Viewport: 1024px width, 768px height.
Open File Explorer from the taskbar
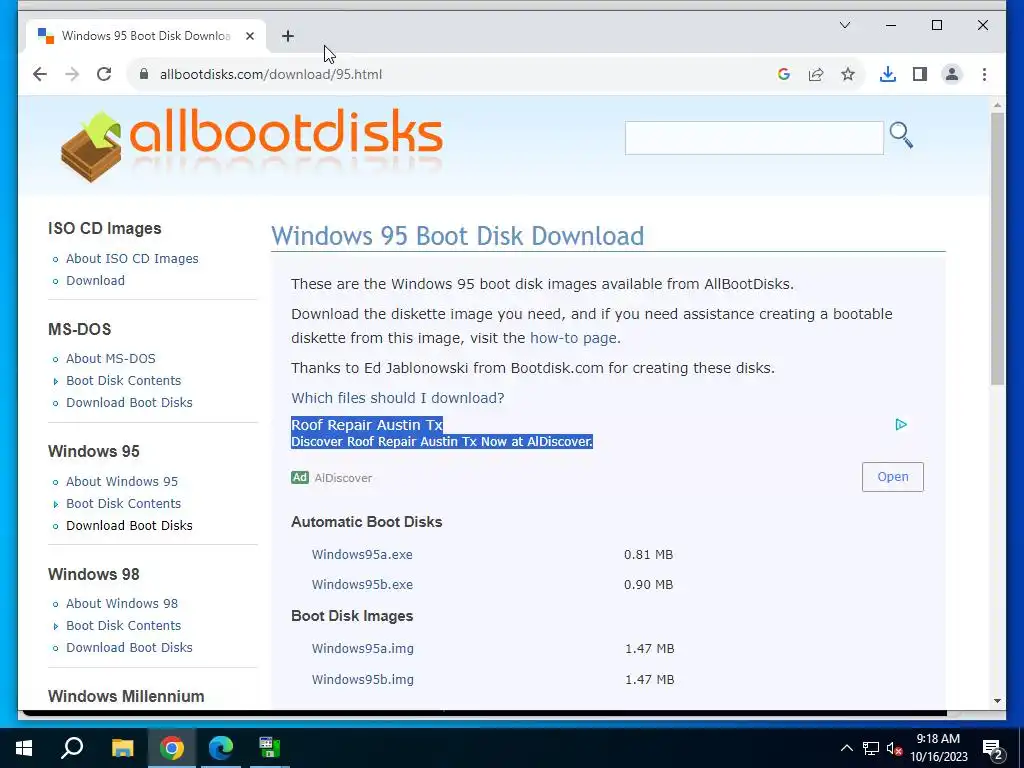coord(122,748)
